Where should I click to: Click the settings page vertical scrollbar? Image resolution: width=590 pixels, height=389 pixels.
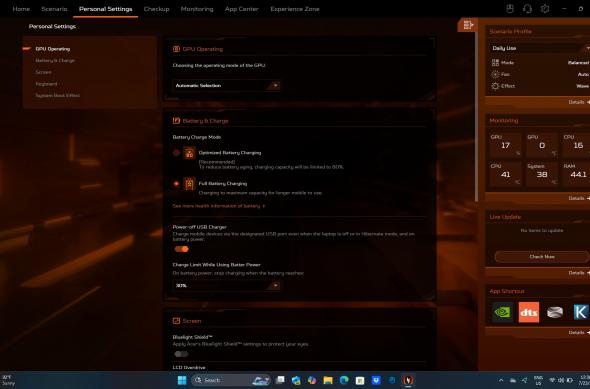click(x=476, y=117)
